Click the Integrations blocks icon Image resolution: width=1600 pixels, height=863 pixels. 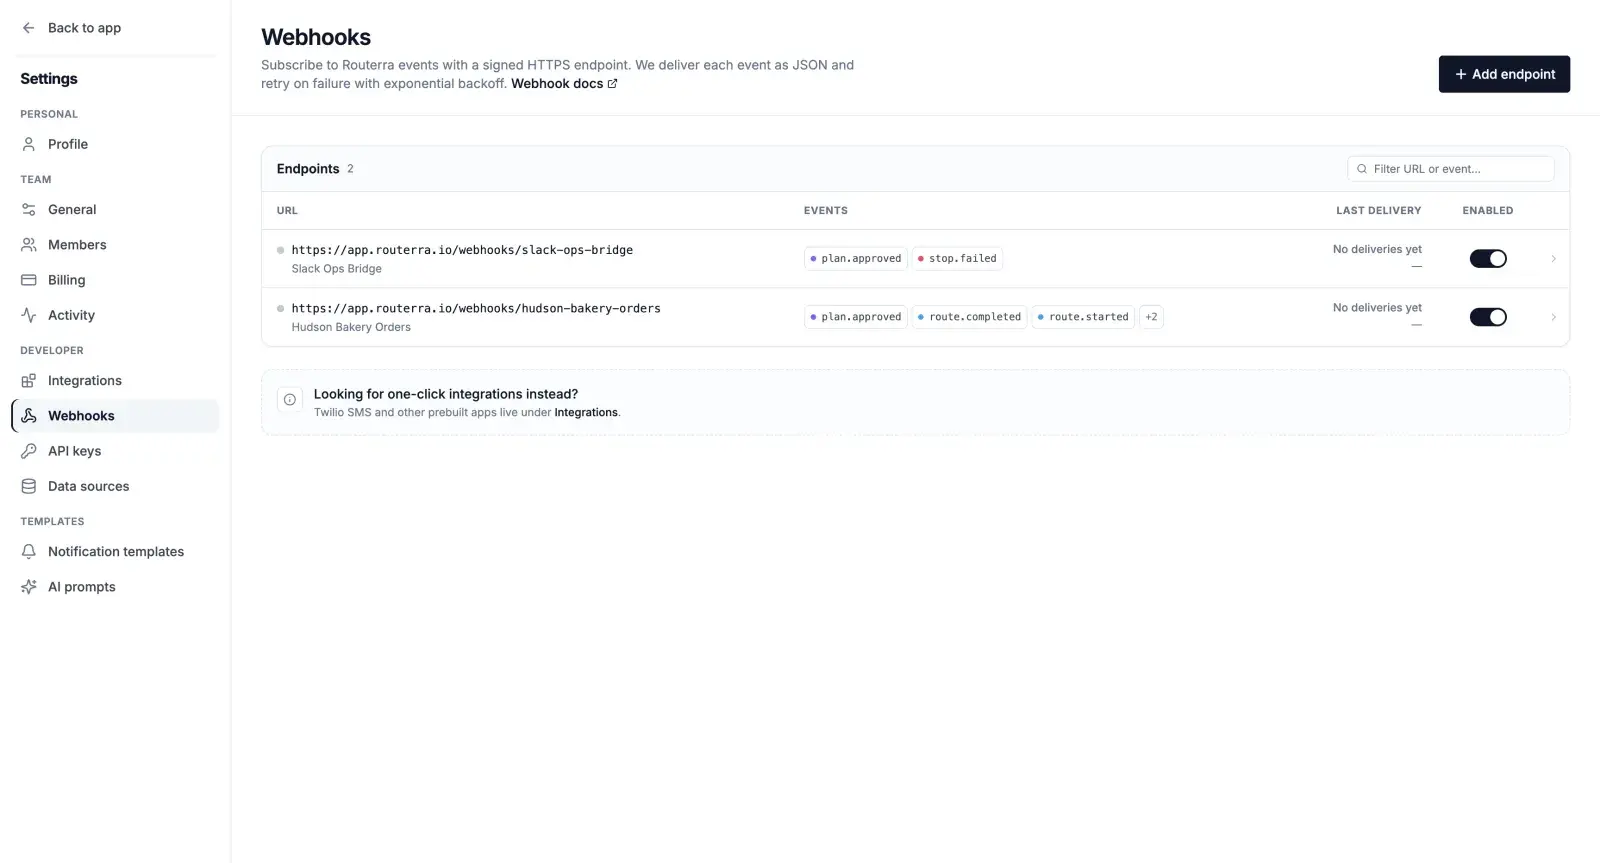[29, 381]
